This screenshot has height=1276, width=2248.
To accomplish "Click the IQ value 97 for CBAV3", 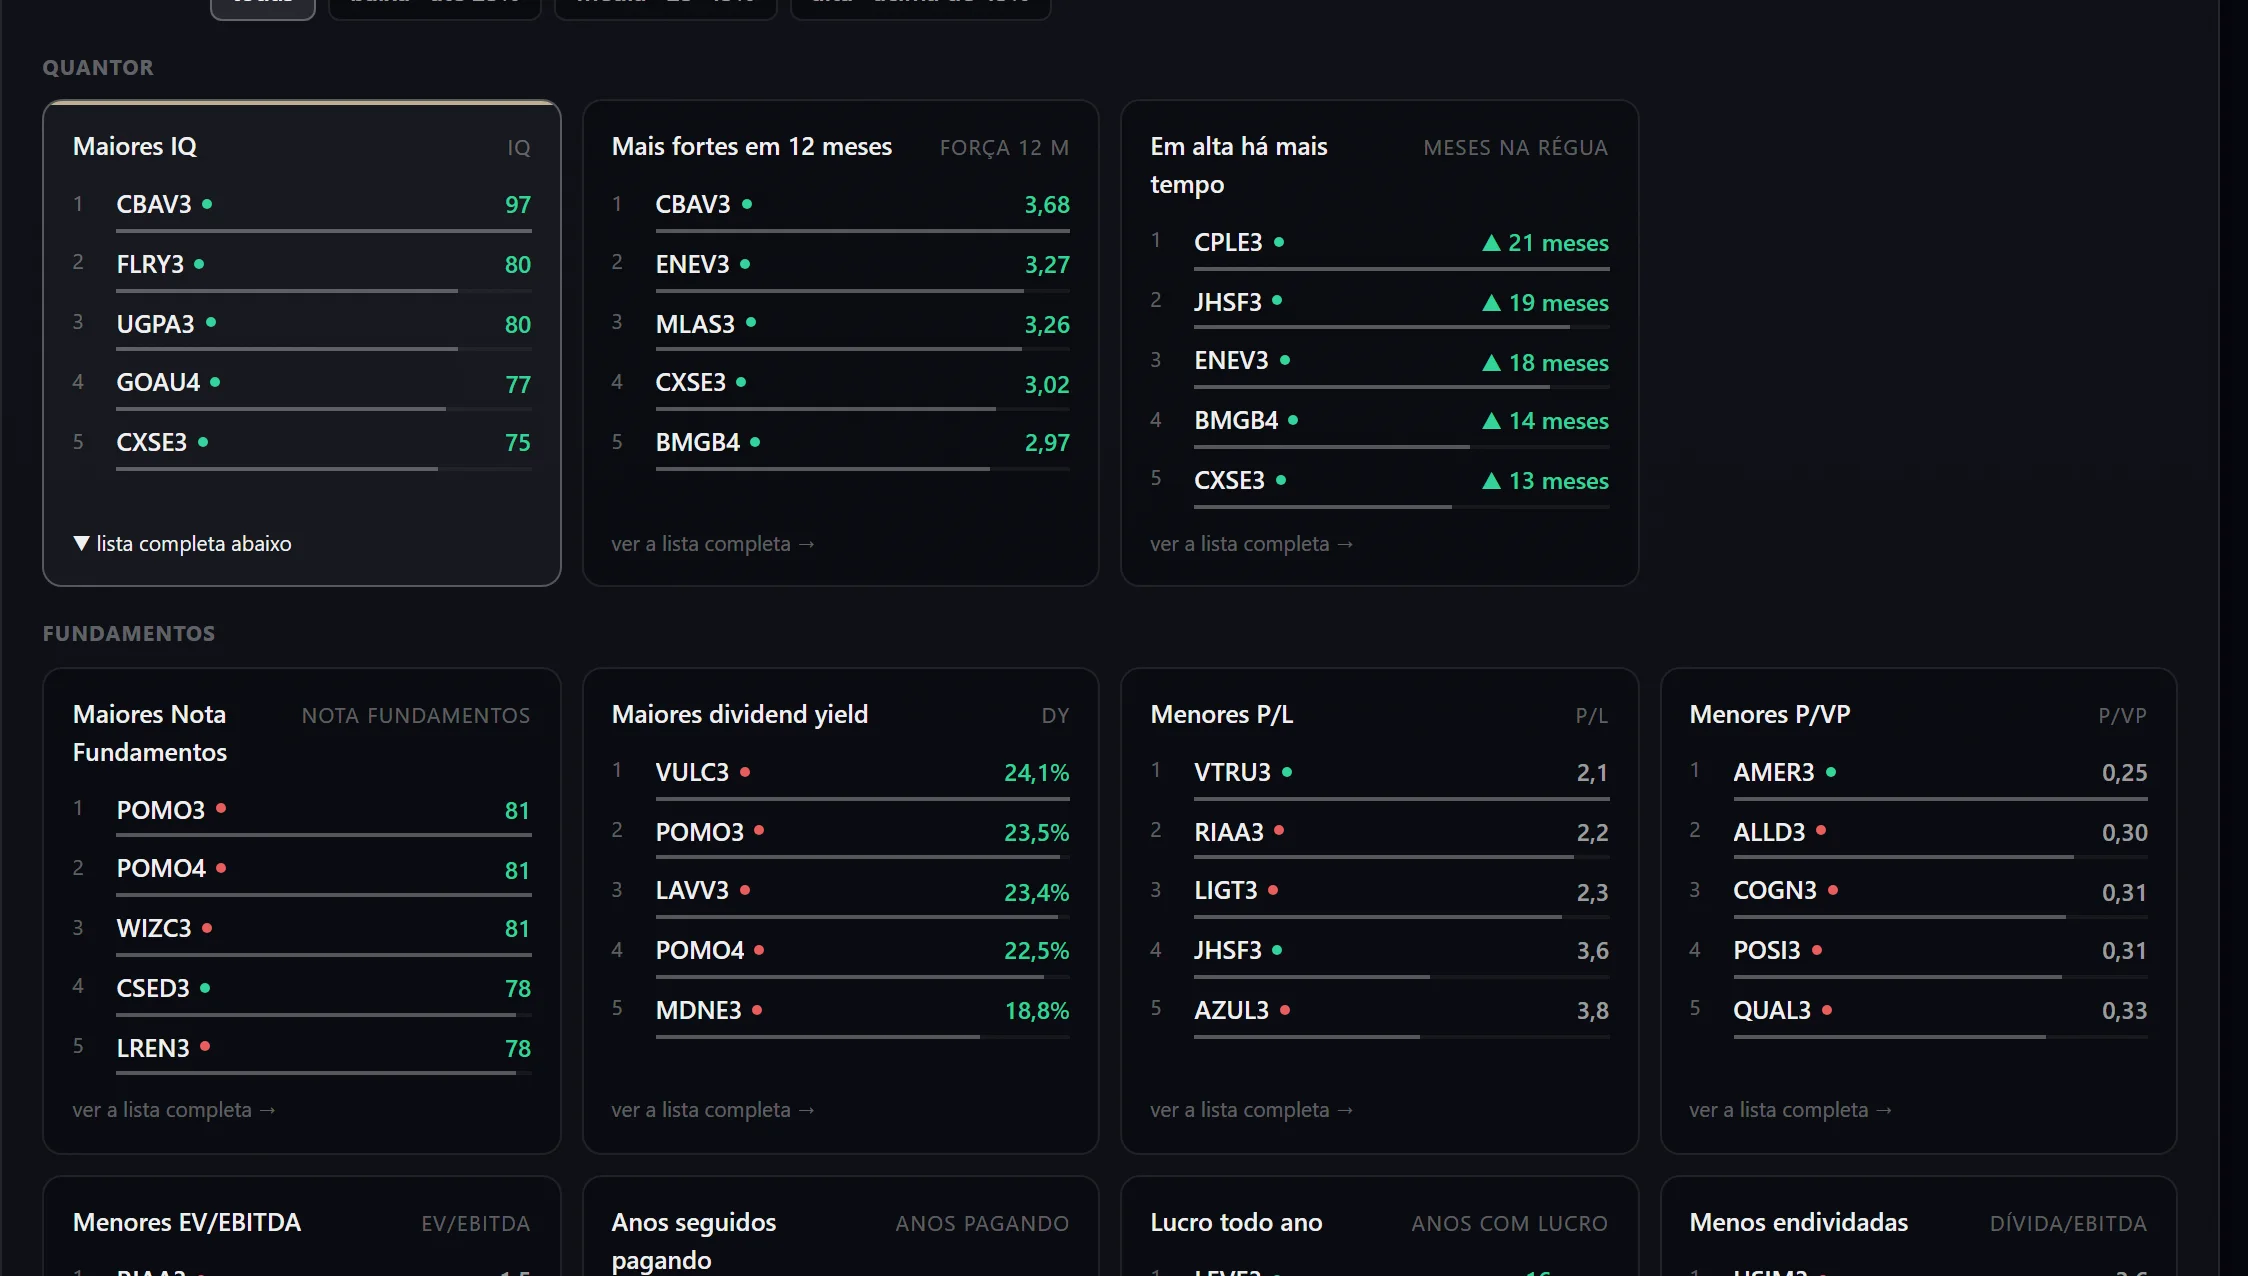I will point(518,205).
